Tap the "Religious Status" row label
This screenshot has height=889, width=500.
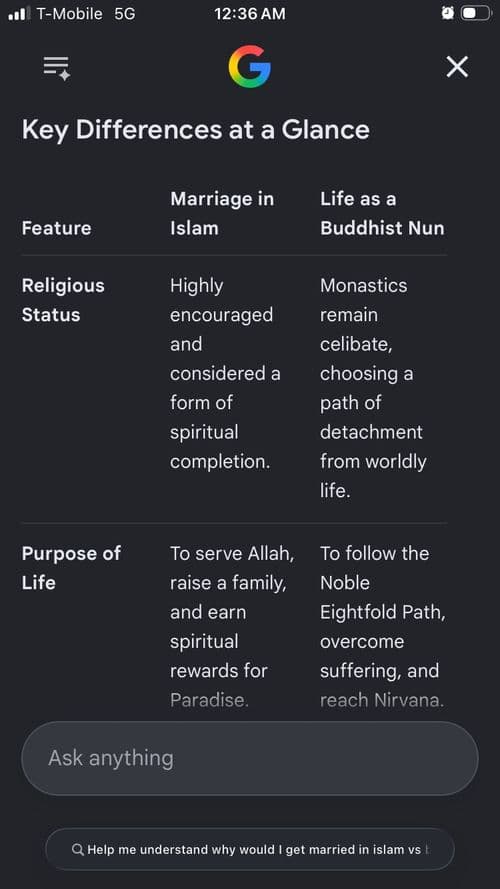pos(63,300)
